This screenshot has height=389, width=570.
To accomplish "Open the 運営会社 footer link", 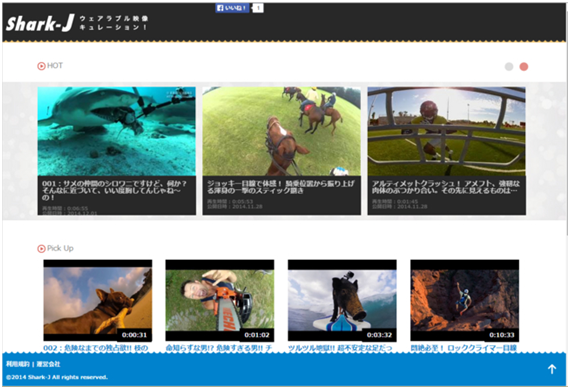I will pyautogui.click(x=48, y=364).
